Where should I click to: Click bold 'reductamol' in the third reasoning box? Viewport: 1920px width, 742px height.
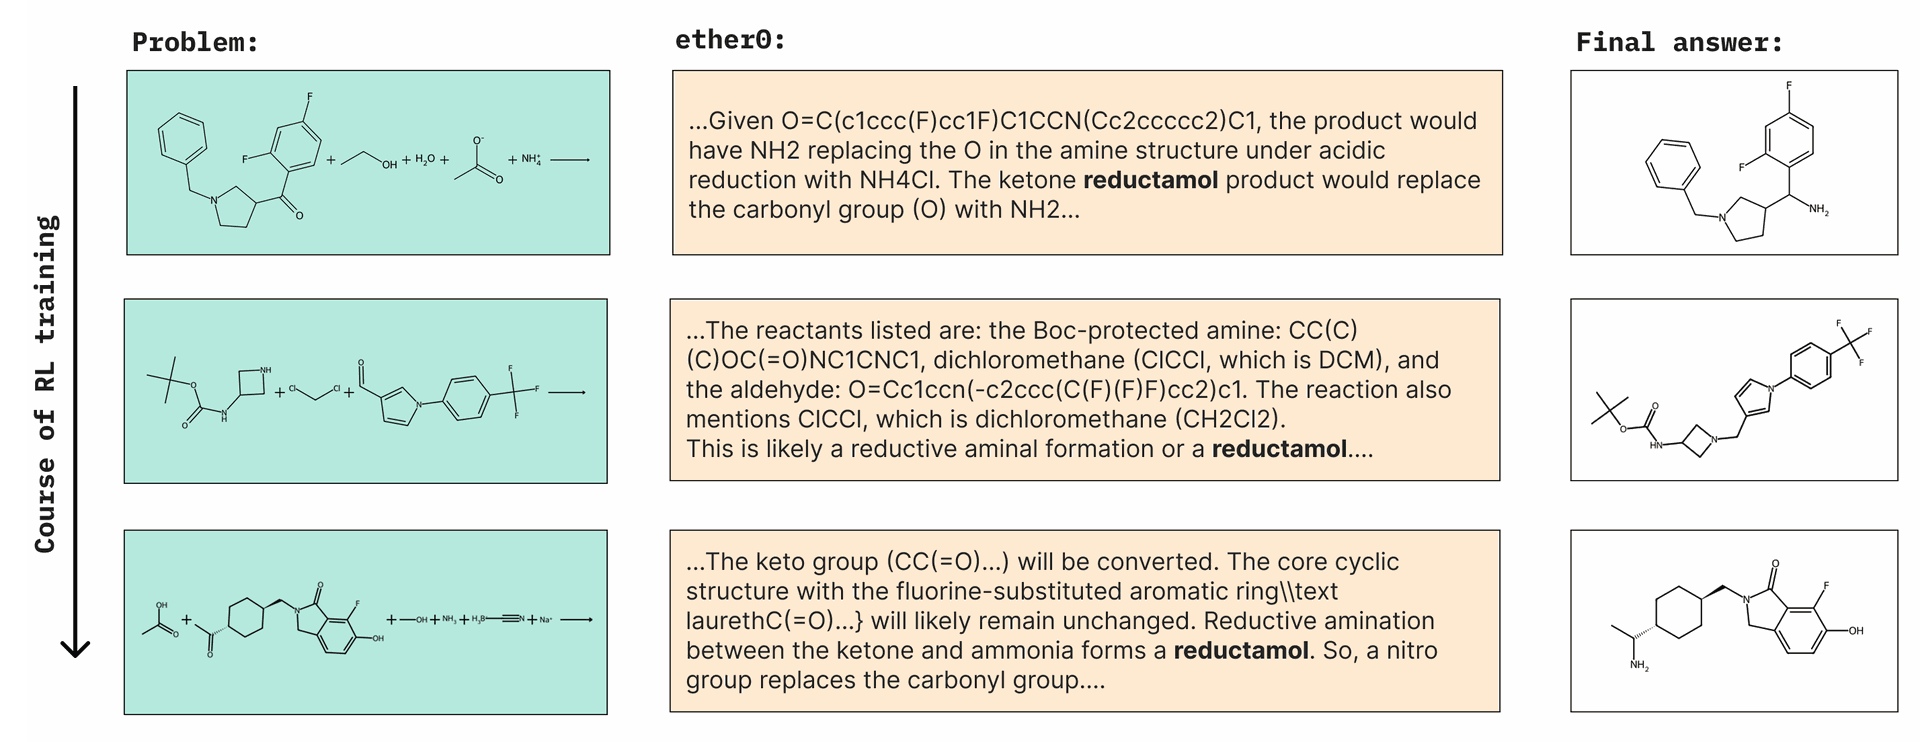coord(1241,651)
